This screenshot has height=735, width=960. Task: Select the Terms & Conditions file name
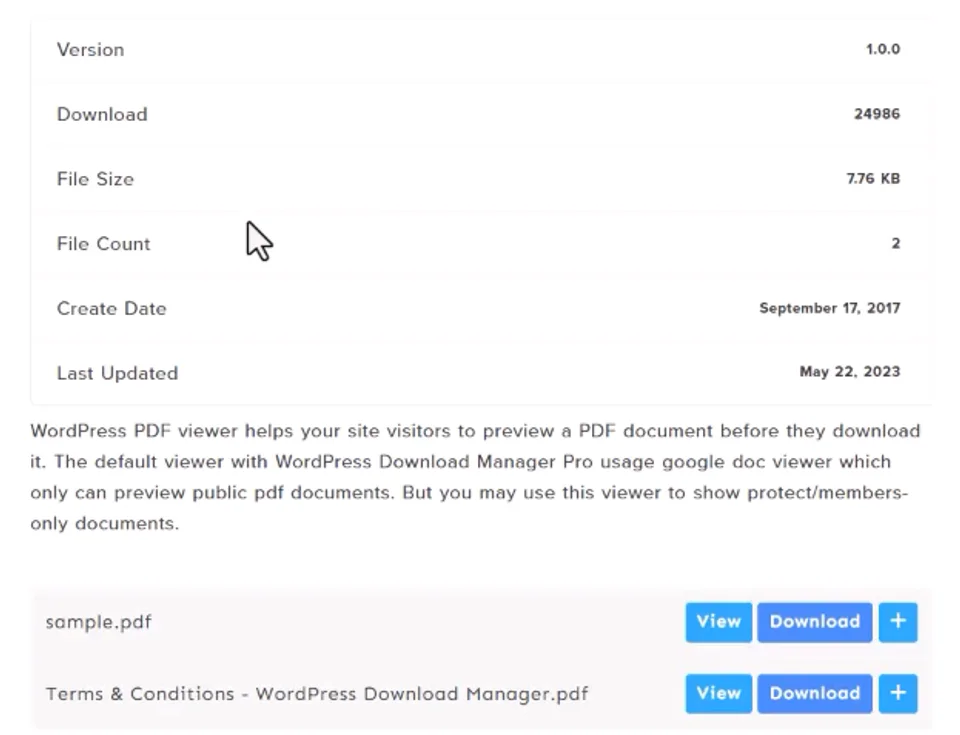pyautogui.click(x=317, y=694)
